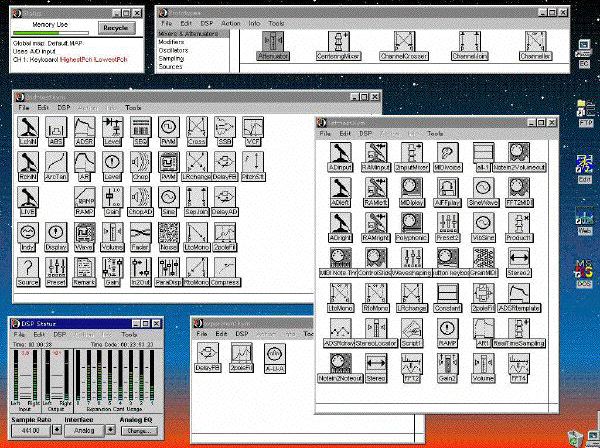Open Action menu in top palette window
The image size is (600, 448).
[x=231, y=23]
